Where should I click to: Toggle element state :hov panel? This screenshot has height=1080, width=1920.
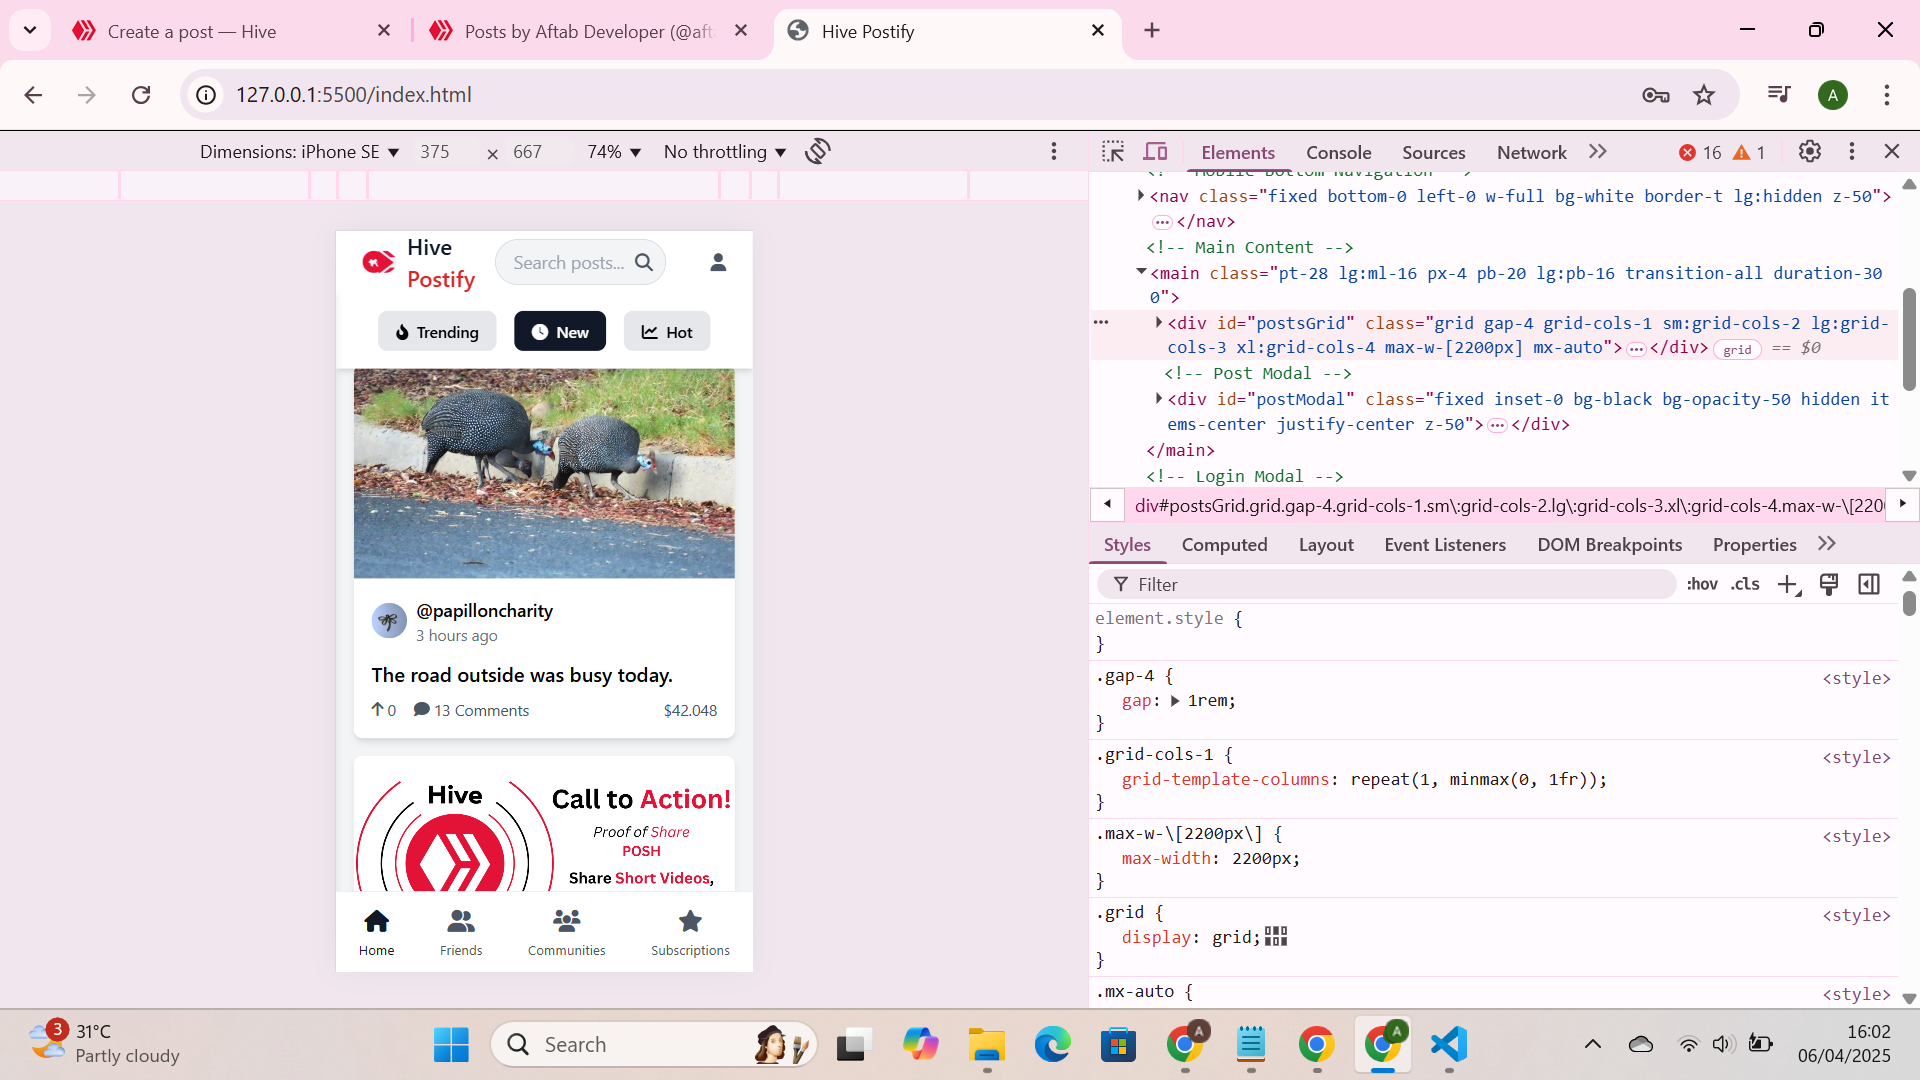(1702, 585)
